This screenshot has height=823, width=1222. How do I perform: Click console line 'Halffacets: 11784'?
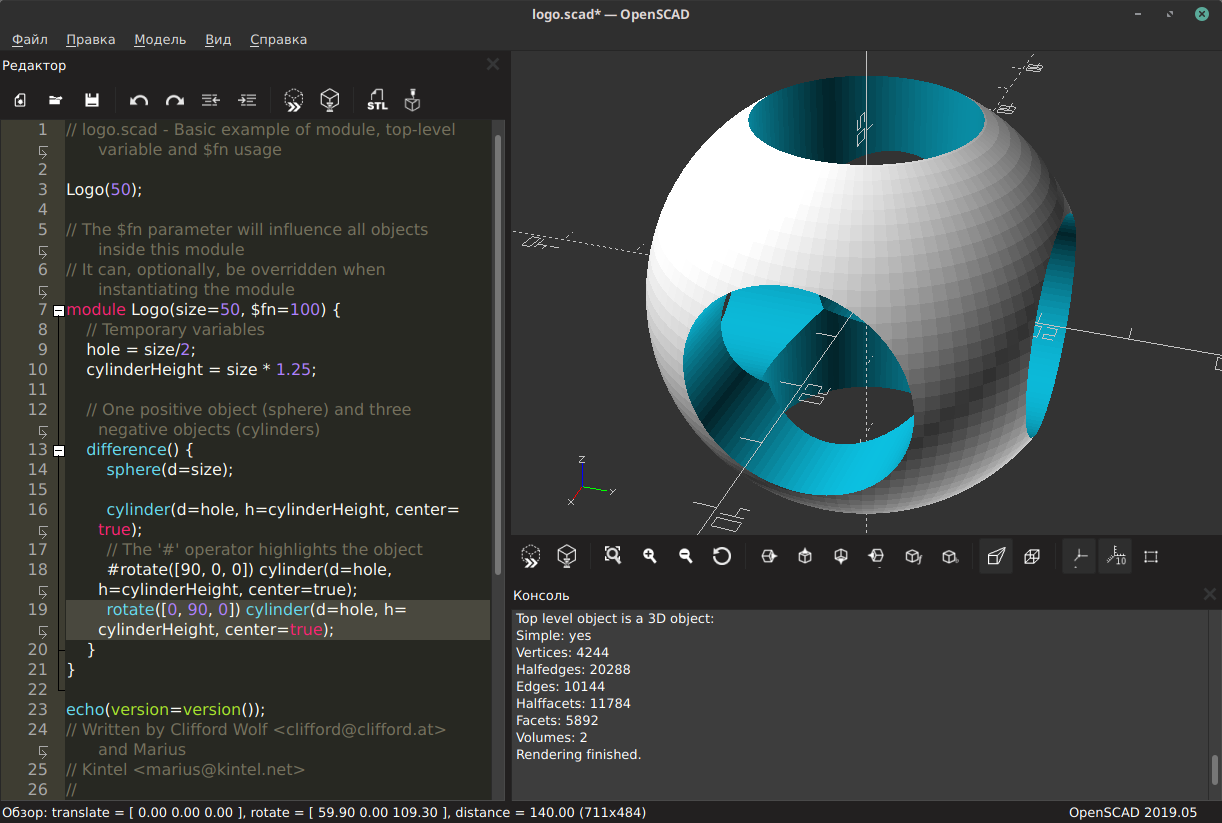pos(573,703)
